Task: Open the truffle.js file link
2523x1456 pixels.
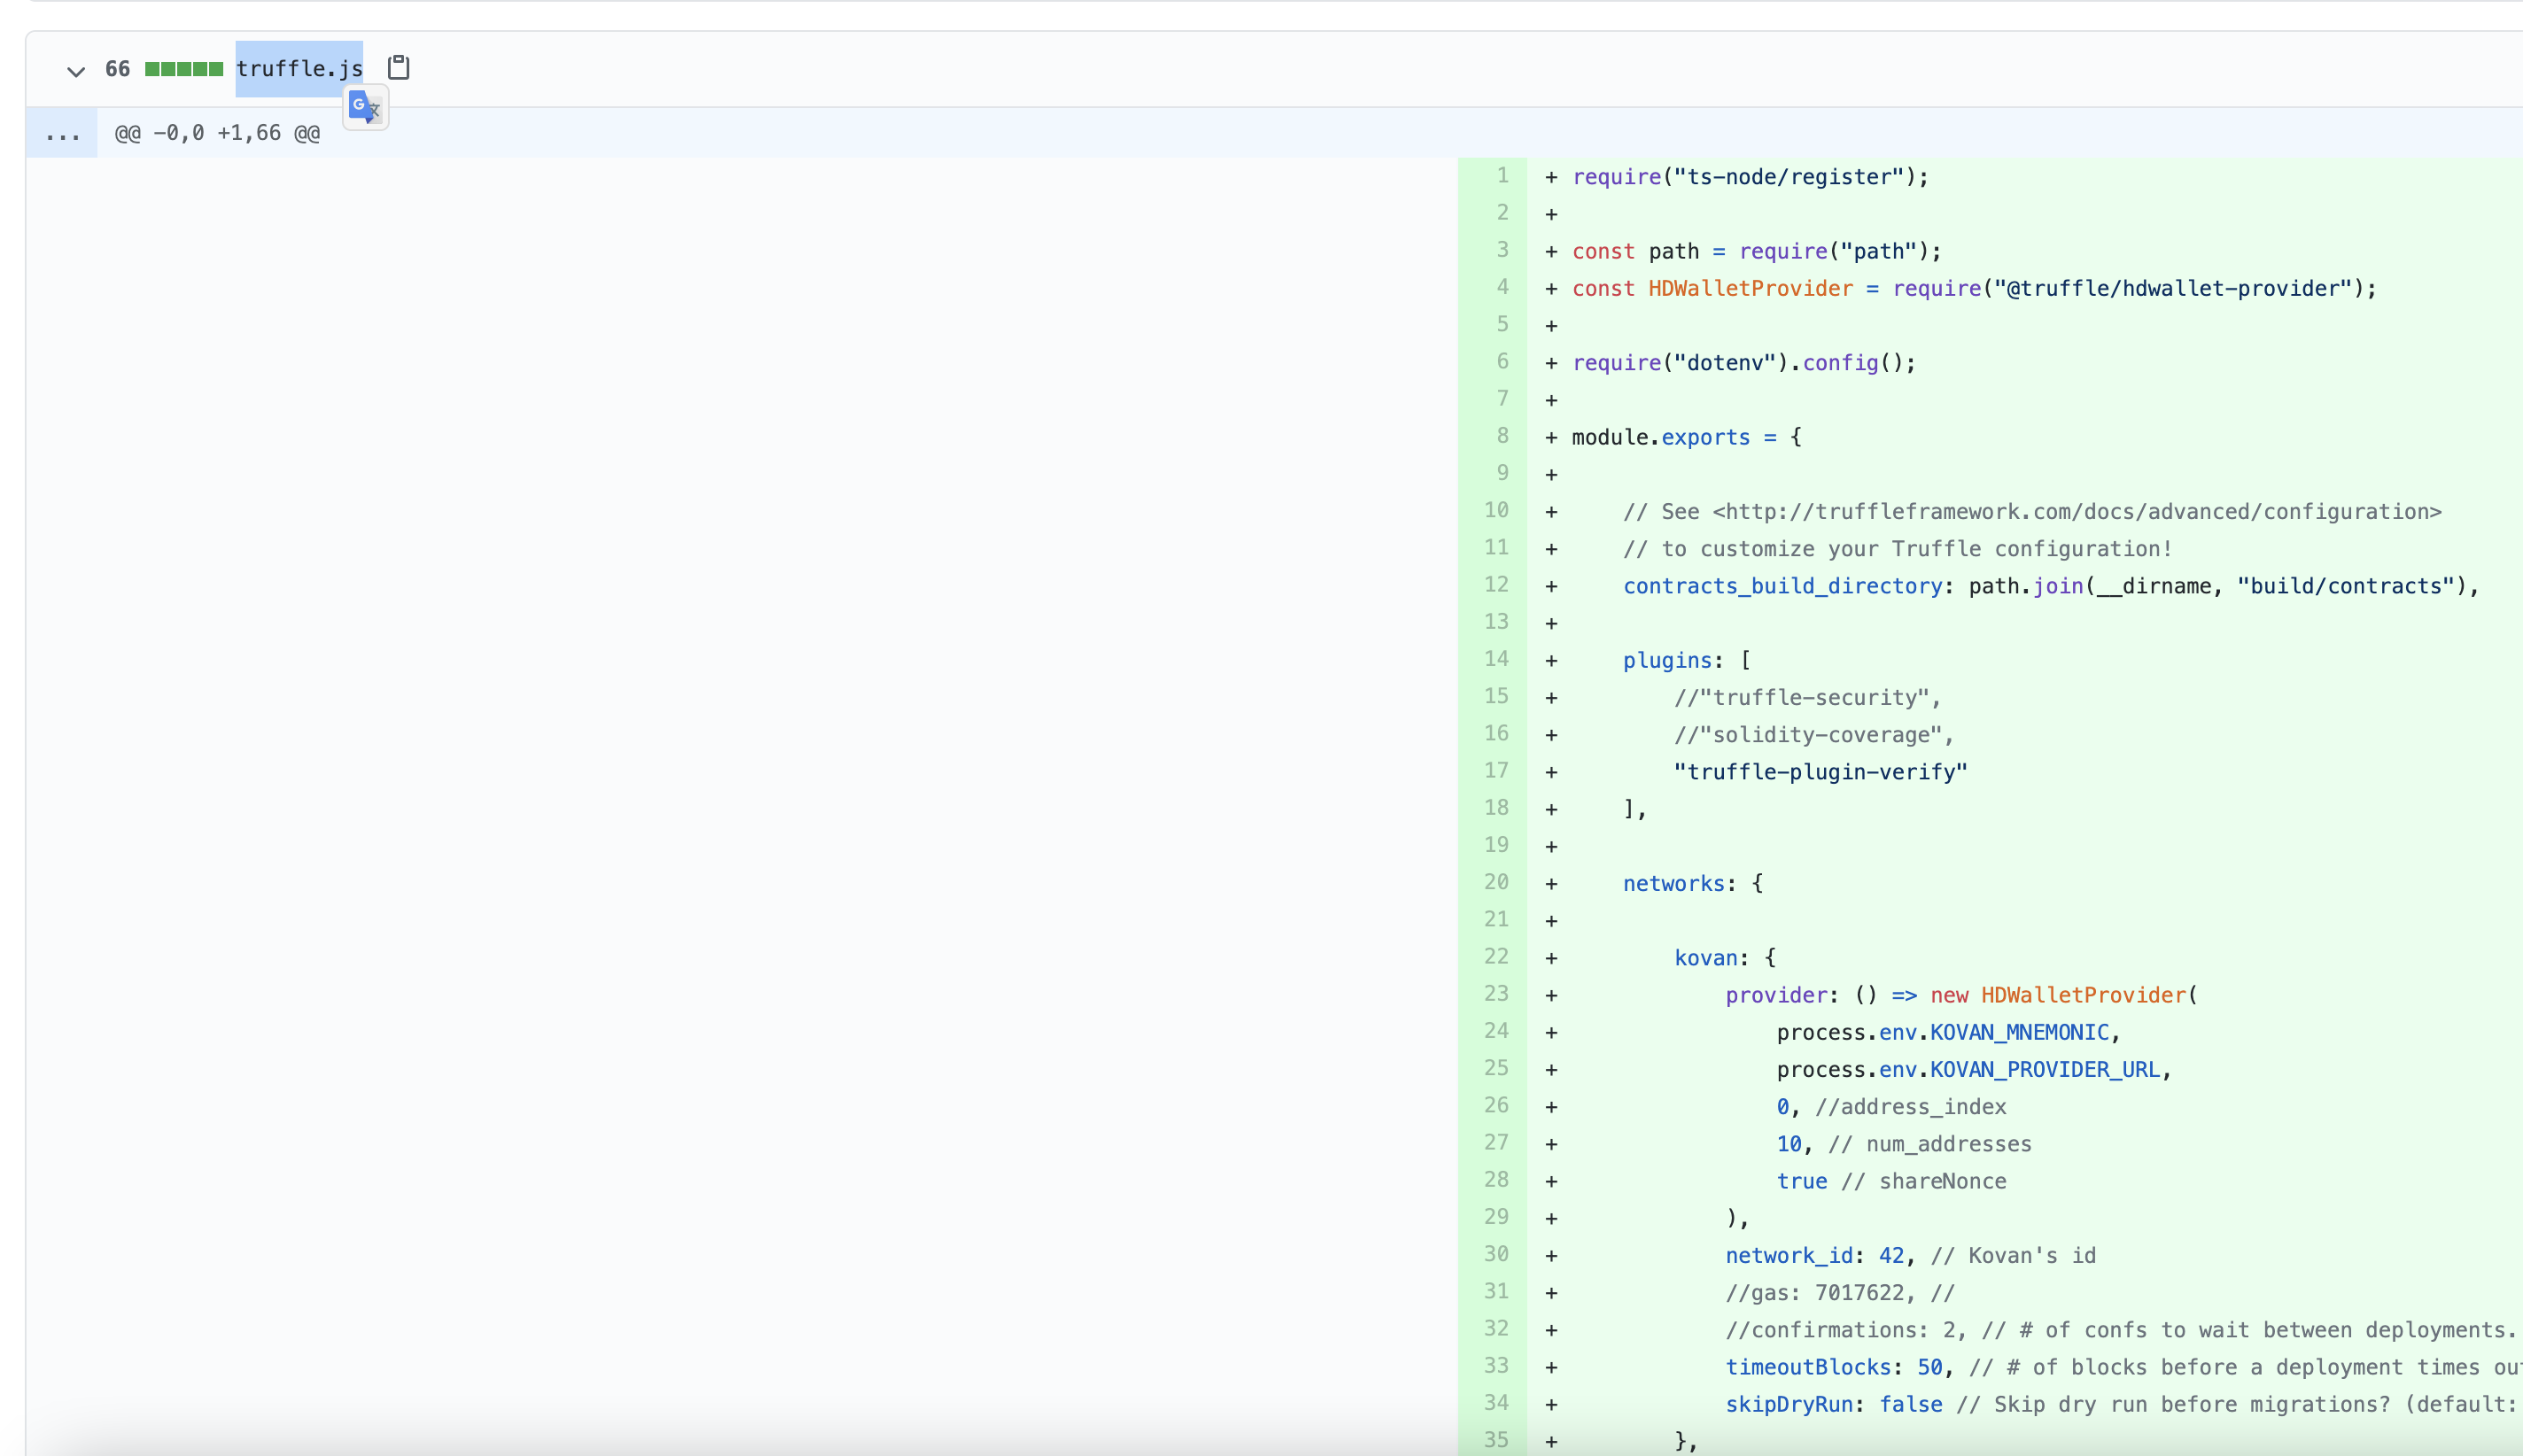Action: (x=299, y=69)
